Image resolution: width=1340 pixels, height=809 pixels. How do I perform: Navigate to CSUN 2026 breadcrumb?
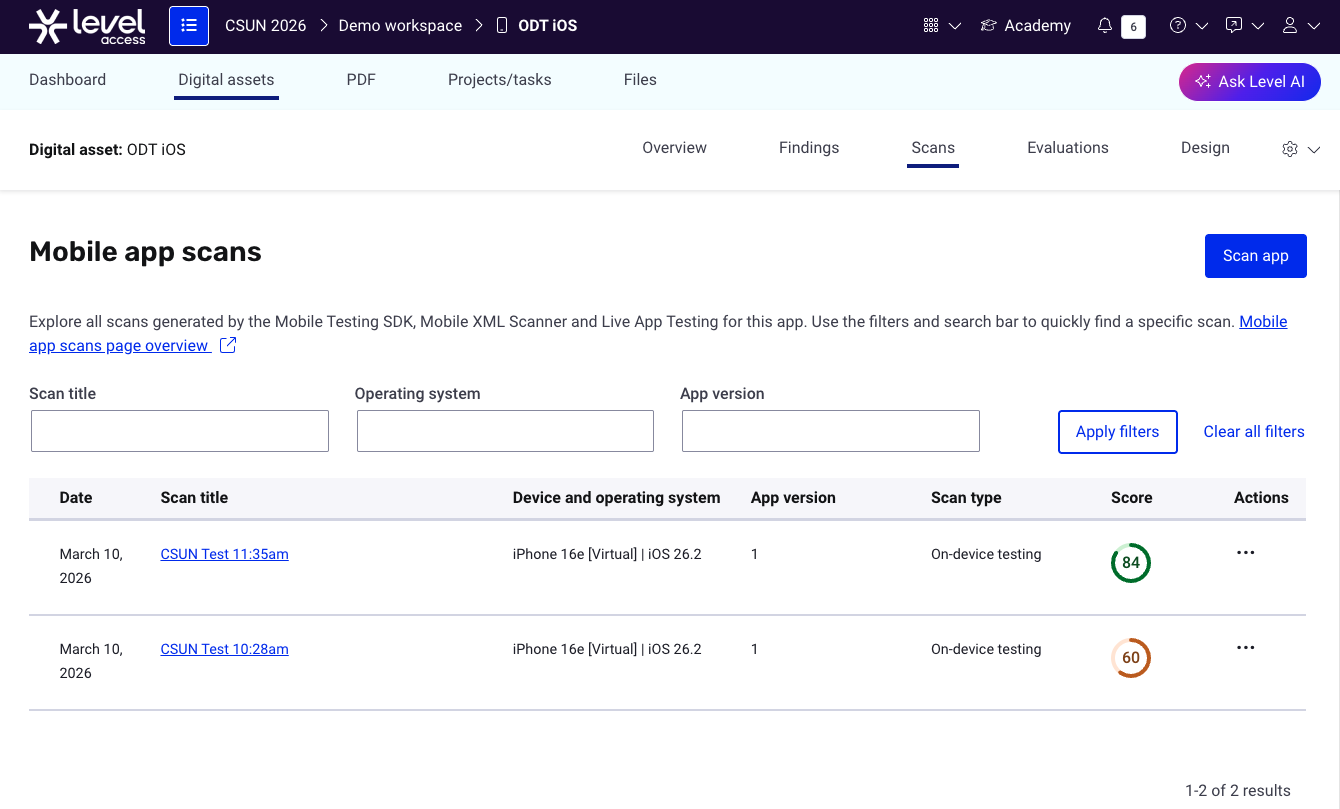pyautogui.click(x=266, y=26)
